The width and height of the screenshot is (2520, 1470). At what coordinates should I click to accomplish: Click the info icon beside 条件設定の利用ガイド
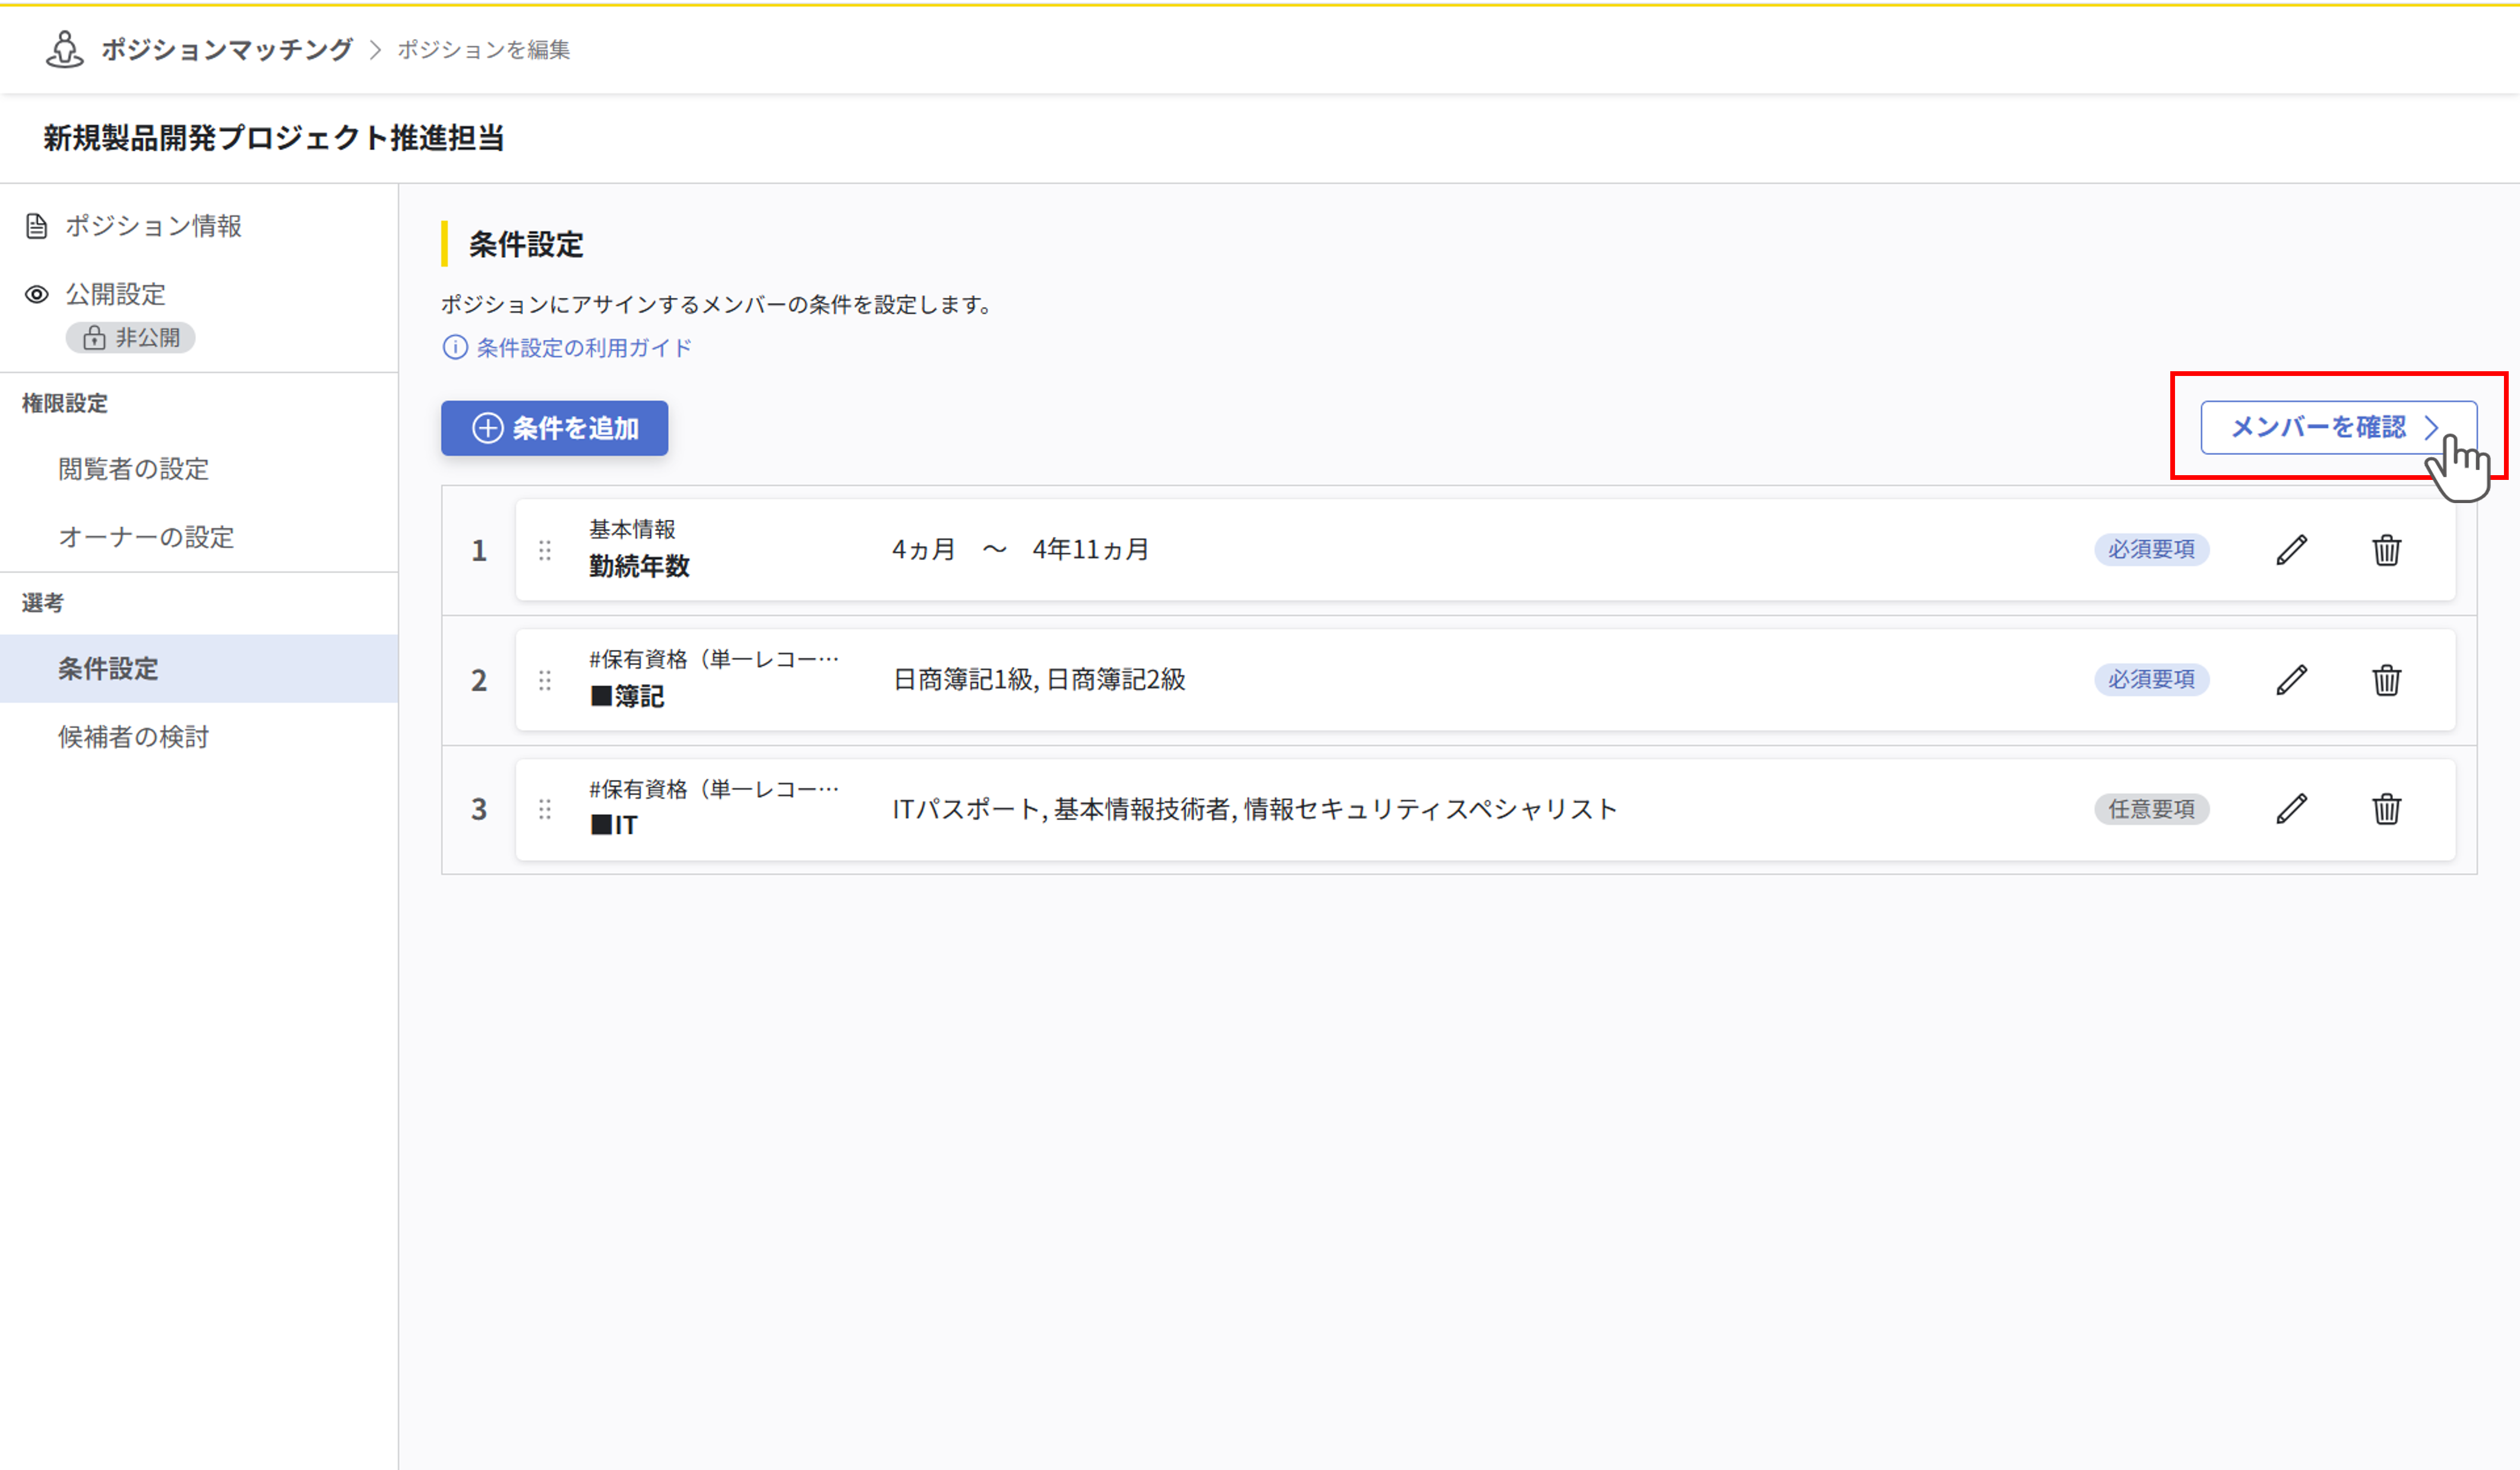[x=455, y=347]
